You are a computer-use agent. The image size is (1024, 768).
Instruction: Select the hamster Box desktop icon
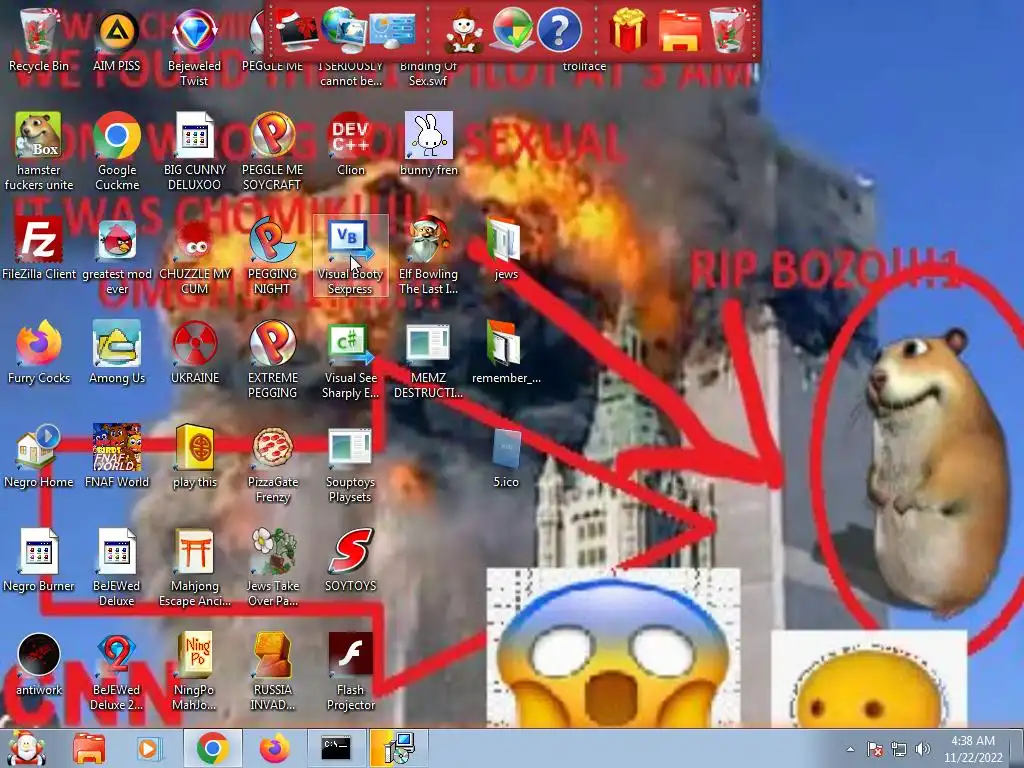click(x=39, y=151)
